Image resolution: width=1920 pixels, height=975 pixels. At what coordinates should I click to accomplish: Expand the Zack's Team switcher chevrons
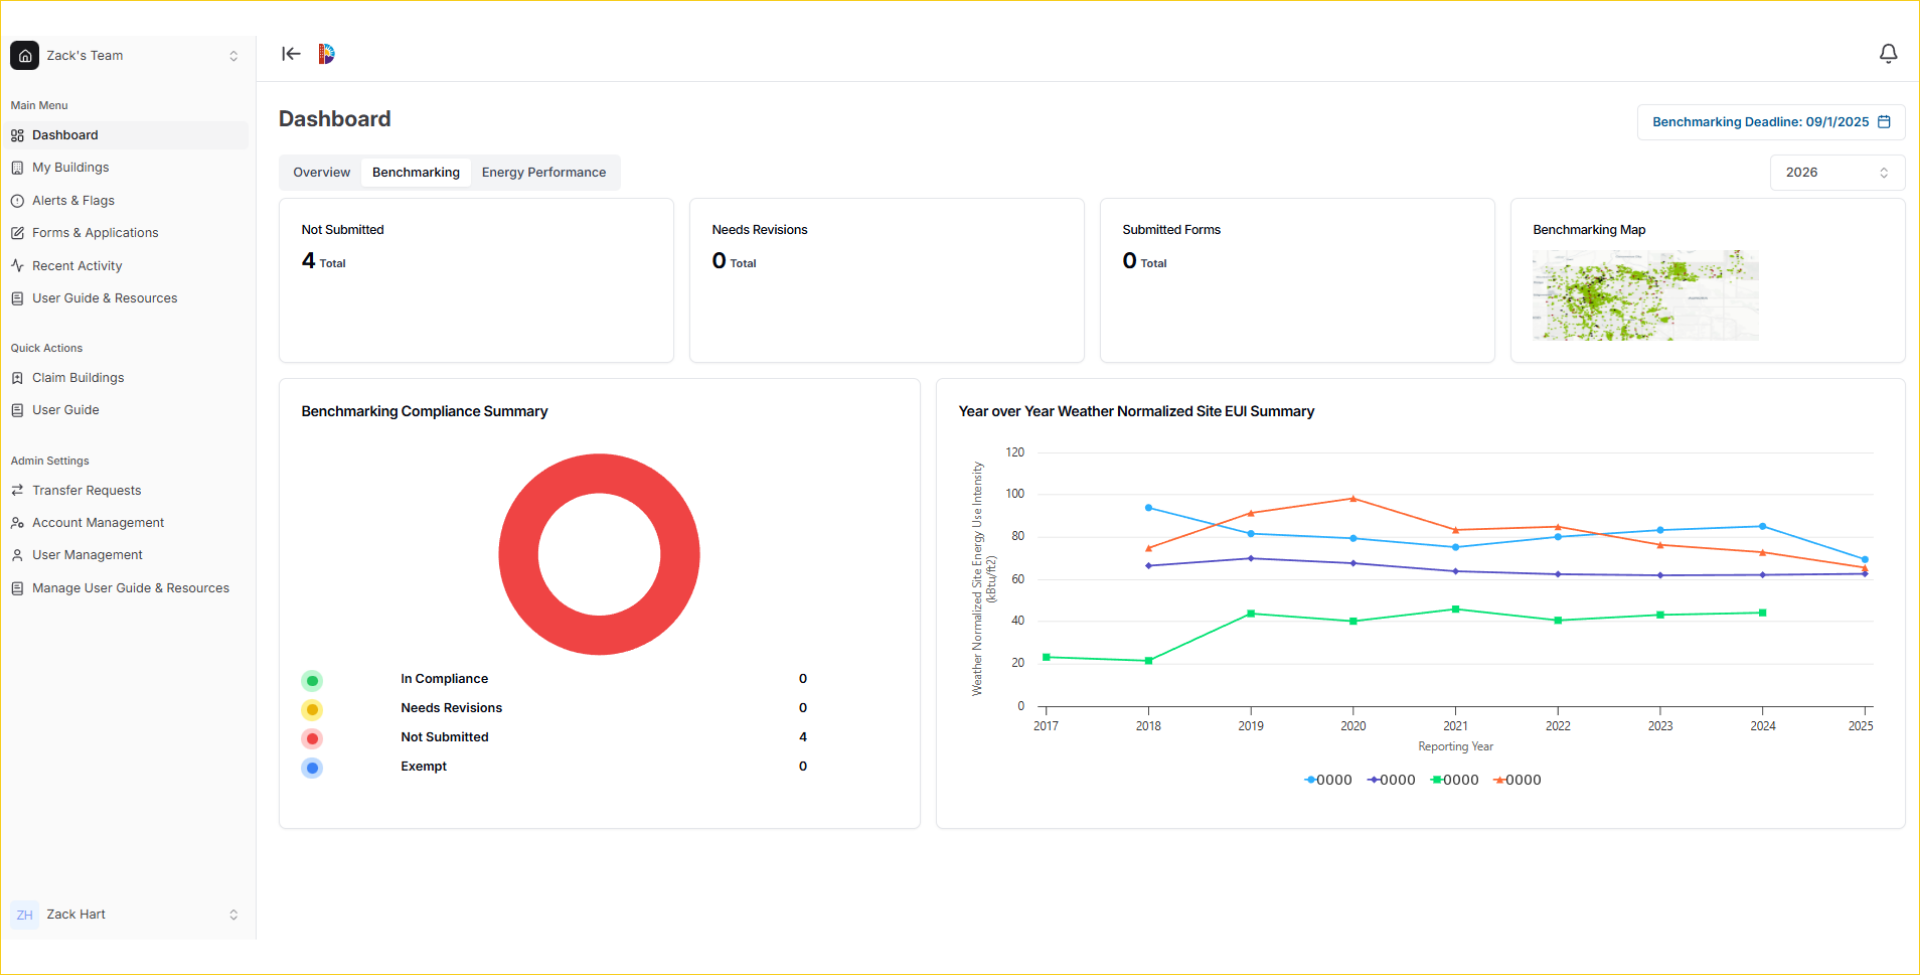click(234, 56)
